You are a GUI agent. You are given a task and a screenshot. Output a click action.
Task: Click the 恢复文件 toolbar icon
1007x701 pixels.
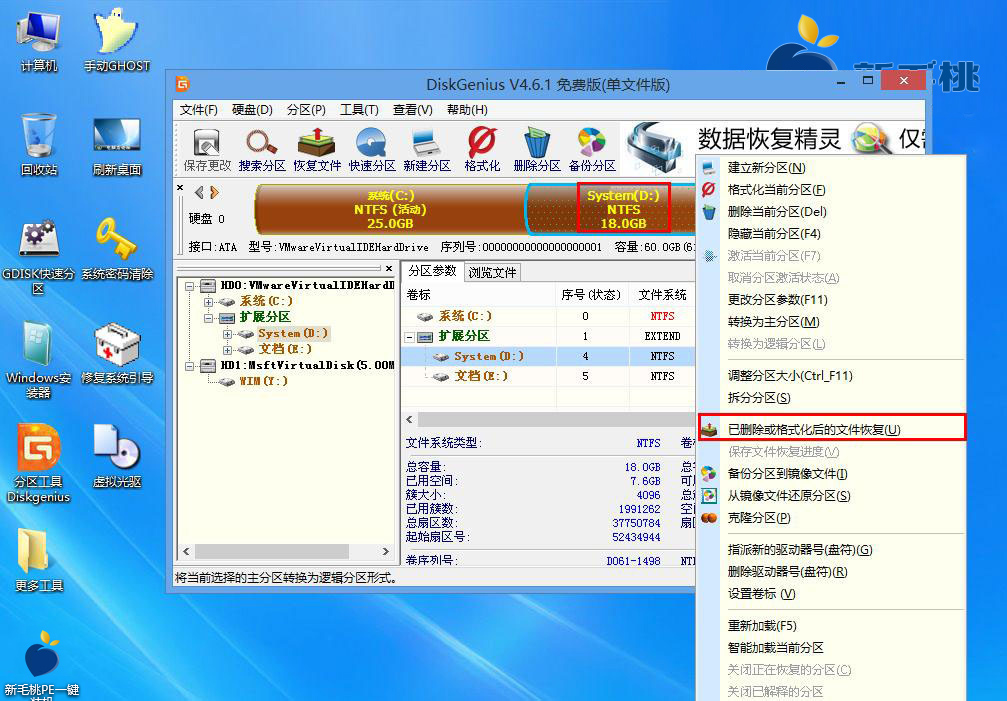(317, 150)
